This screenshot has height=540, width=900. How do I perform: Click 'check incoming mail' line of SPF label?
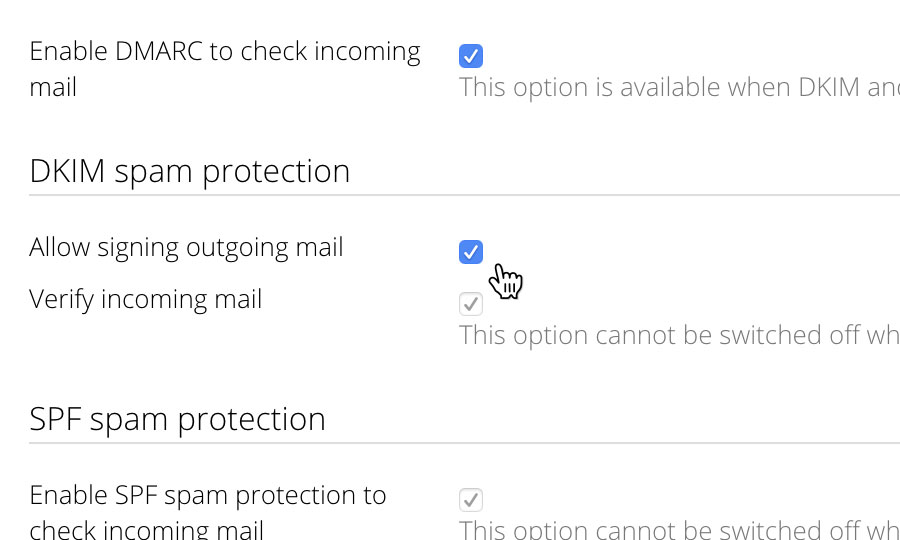coord(146,530)
